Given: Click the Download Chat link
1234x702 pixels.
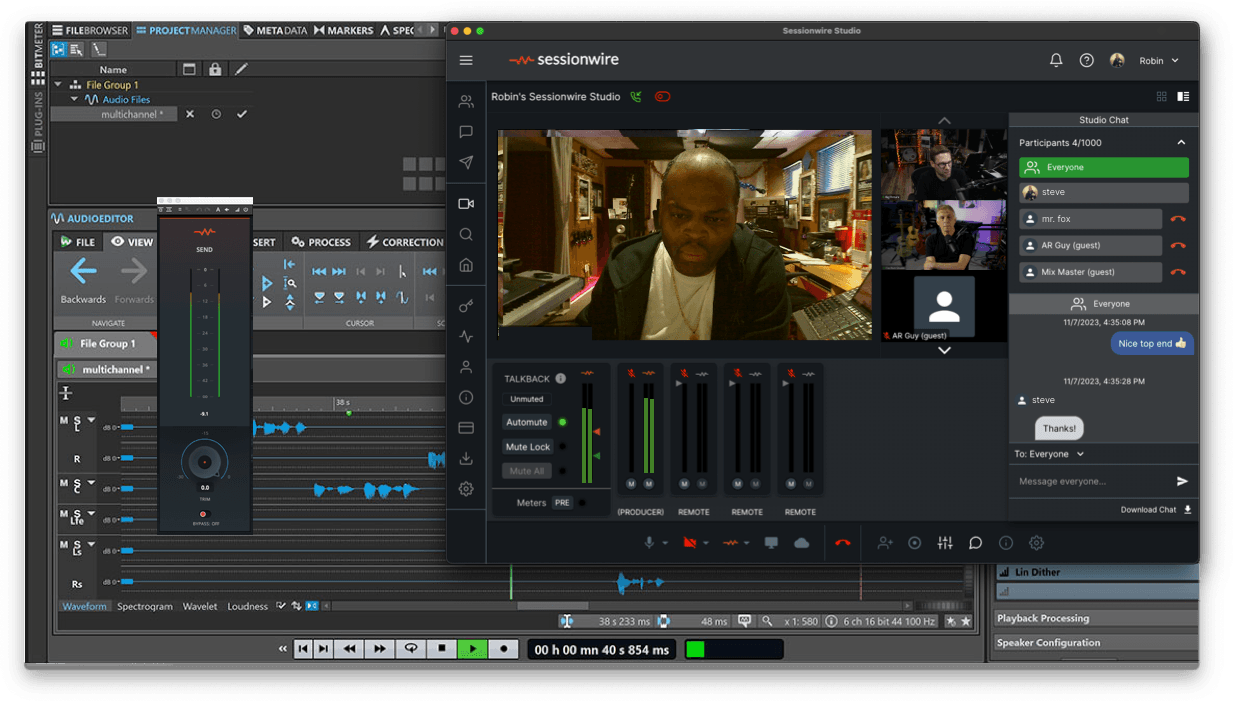Looking at the screenshot, I should tap(1156, 510).
